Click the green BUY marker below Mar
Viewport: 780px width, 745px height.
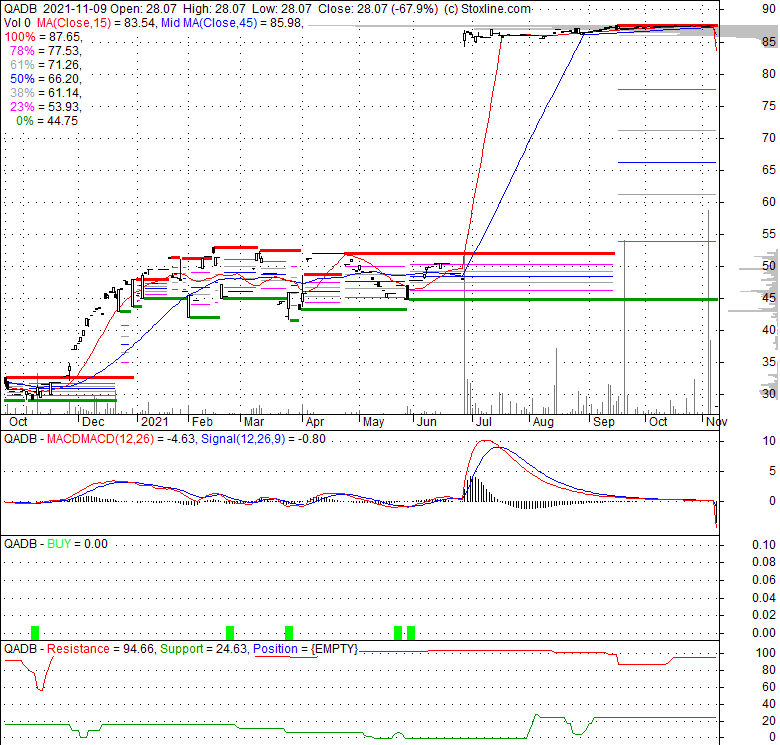coord(289,632)
